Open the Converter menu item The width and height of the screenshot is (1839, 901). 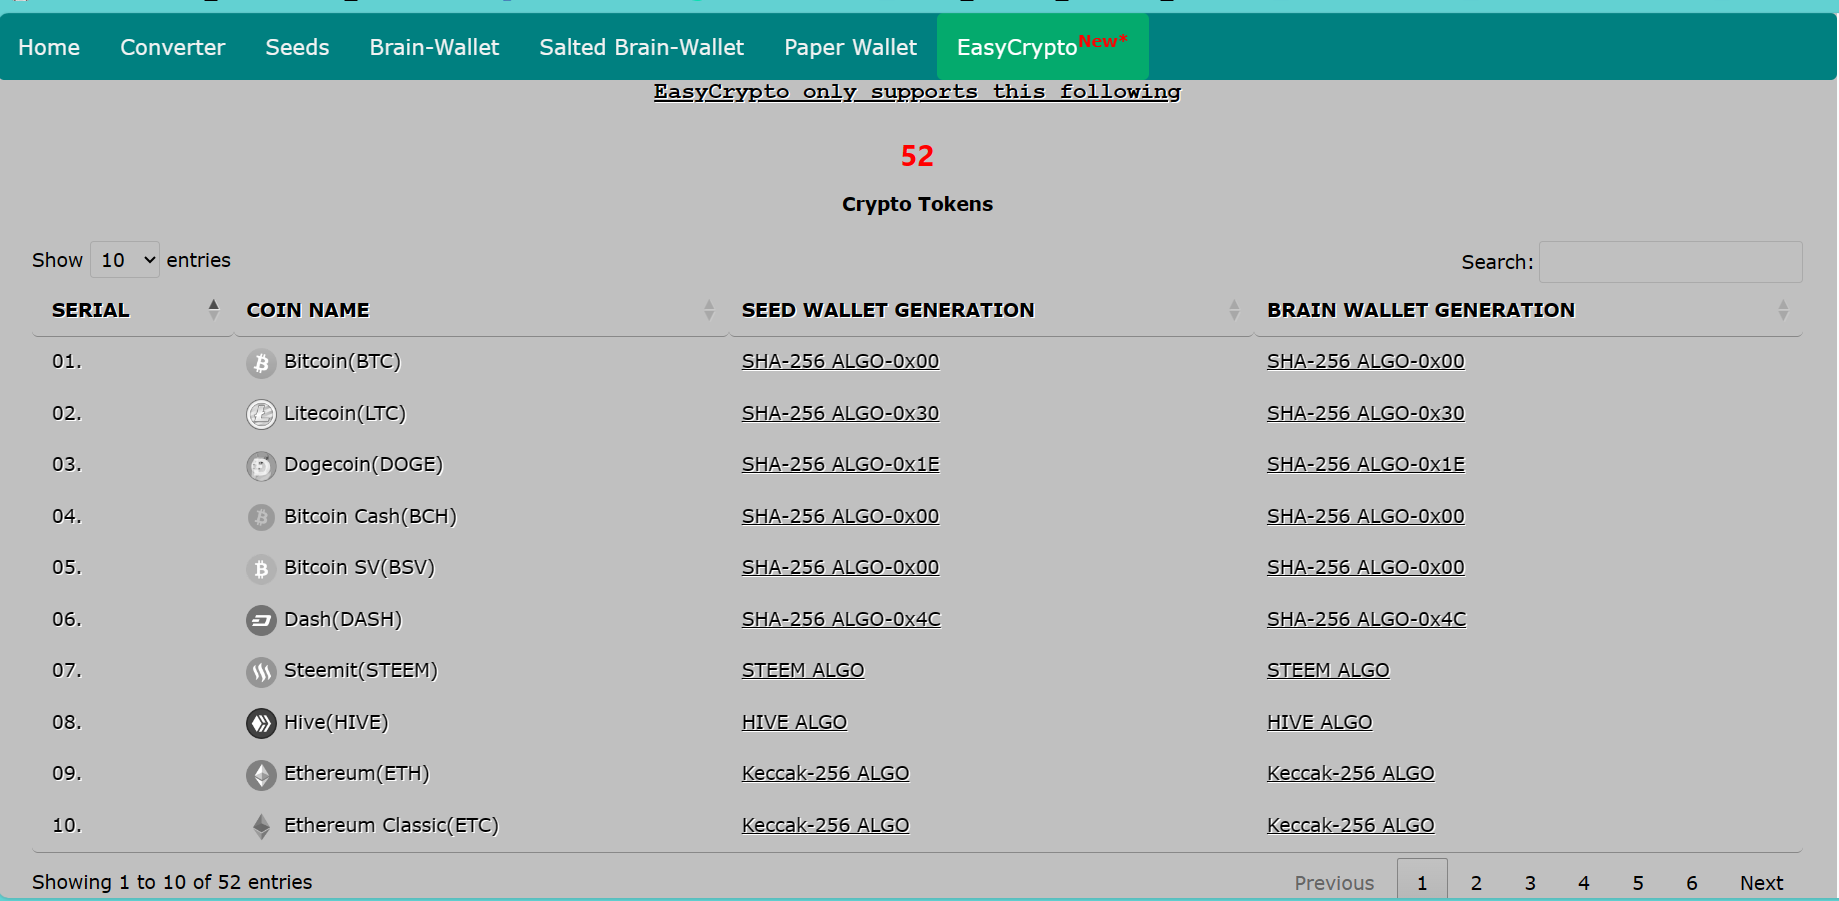coord(173,47)
